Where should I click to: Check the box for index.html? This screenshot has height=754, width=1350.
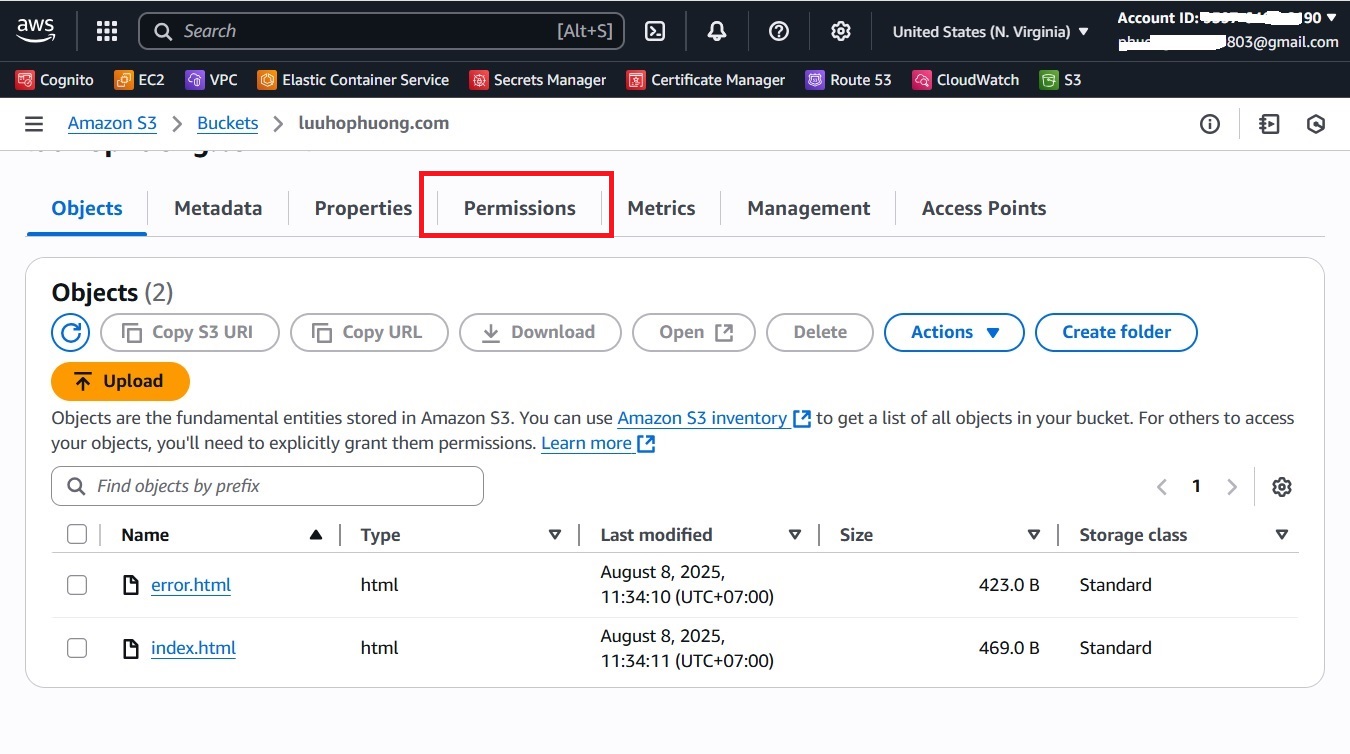pyautogui.click(x=77, y=648)
